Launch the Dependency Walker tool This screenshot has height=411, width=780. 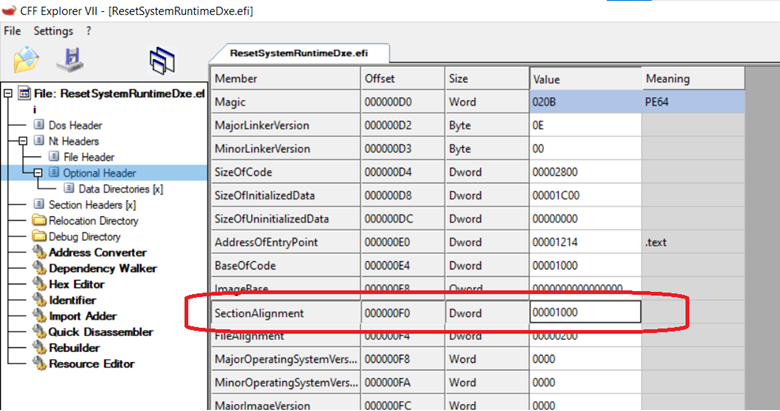(102, 268)
